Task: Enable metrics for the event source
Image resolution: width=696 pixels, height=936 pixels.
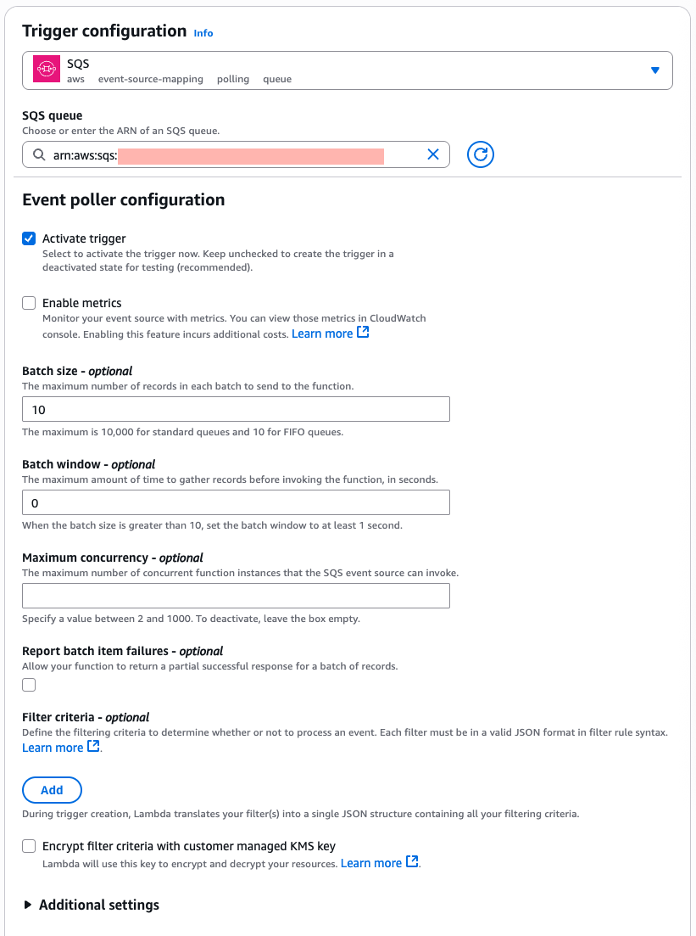Action: tap(29, 302)
